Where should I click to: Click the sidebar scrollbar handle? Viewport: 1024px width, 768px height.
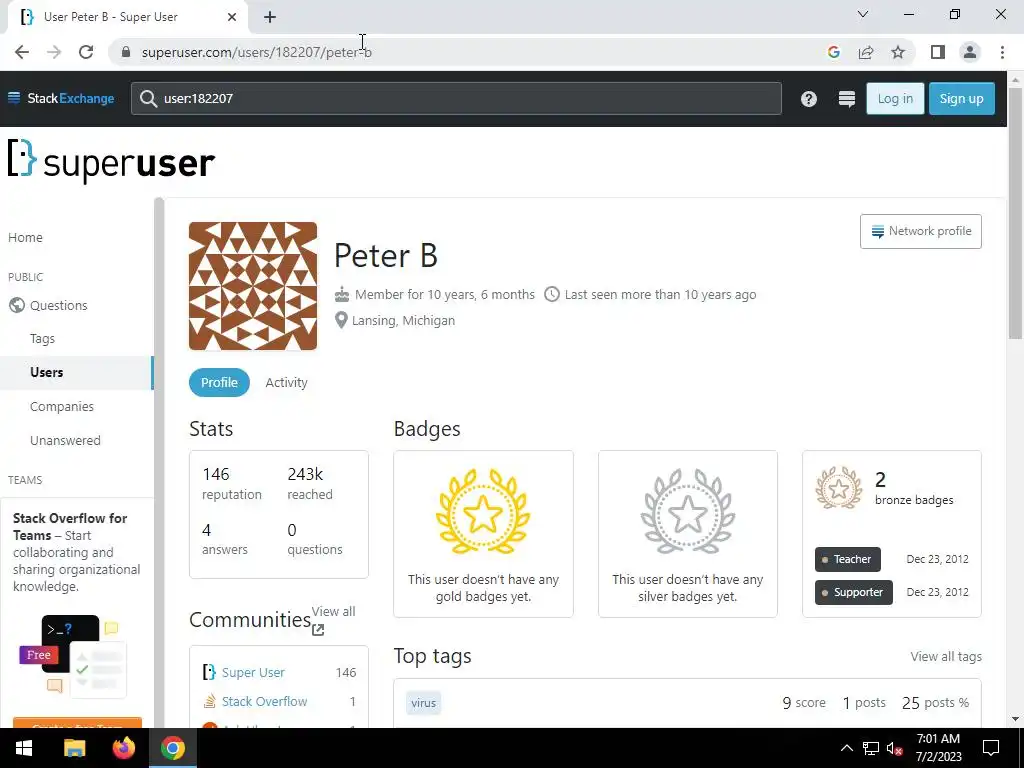[159, 462]
